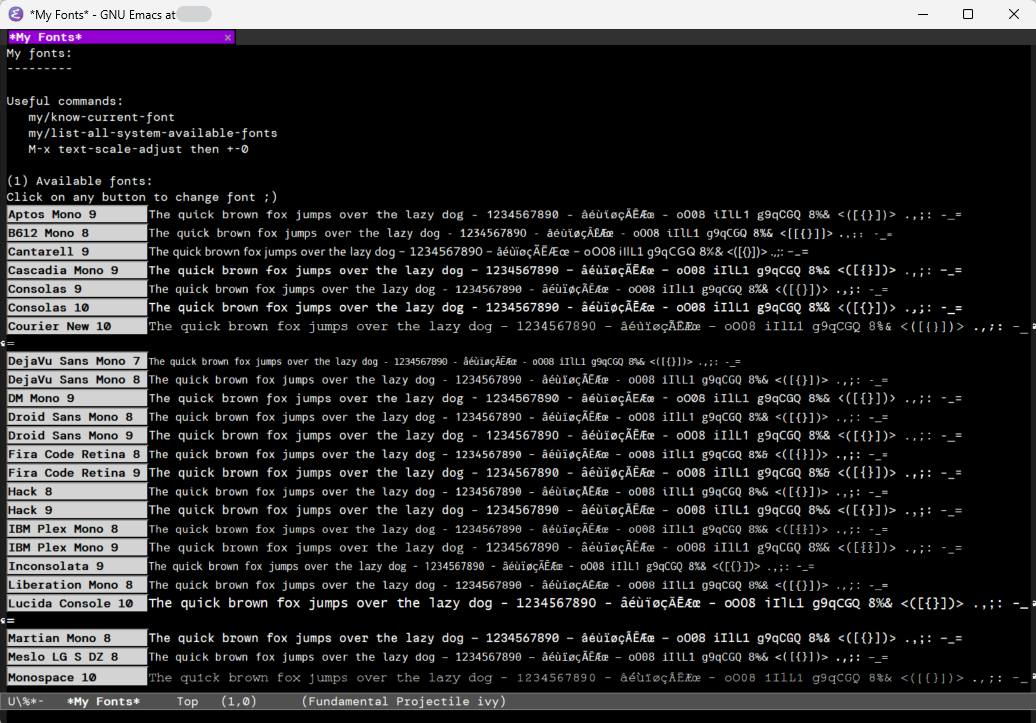Select DejaVu Sans Mono 7 font
This screenshot has width=1036, height=723.
point(76,361)
